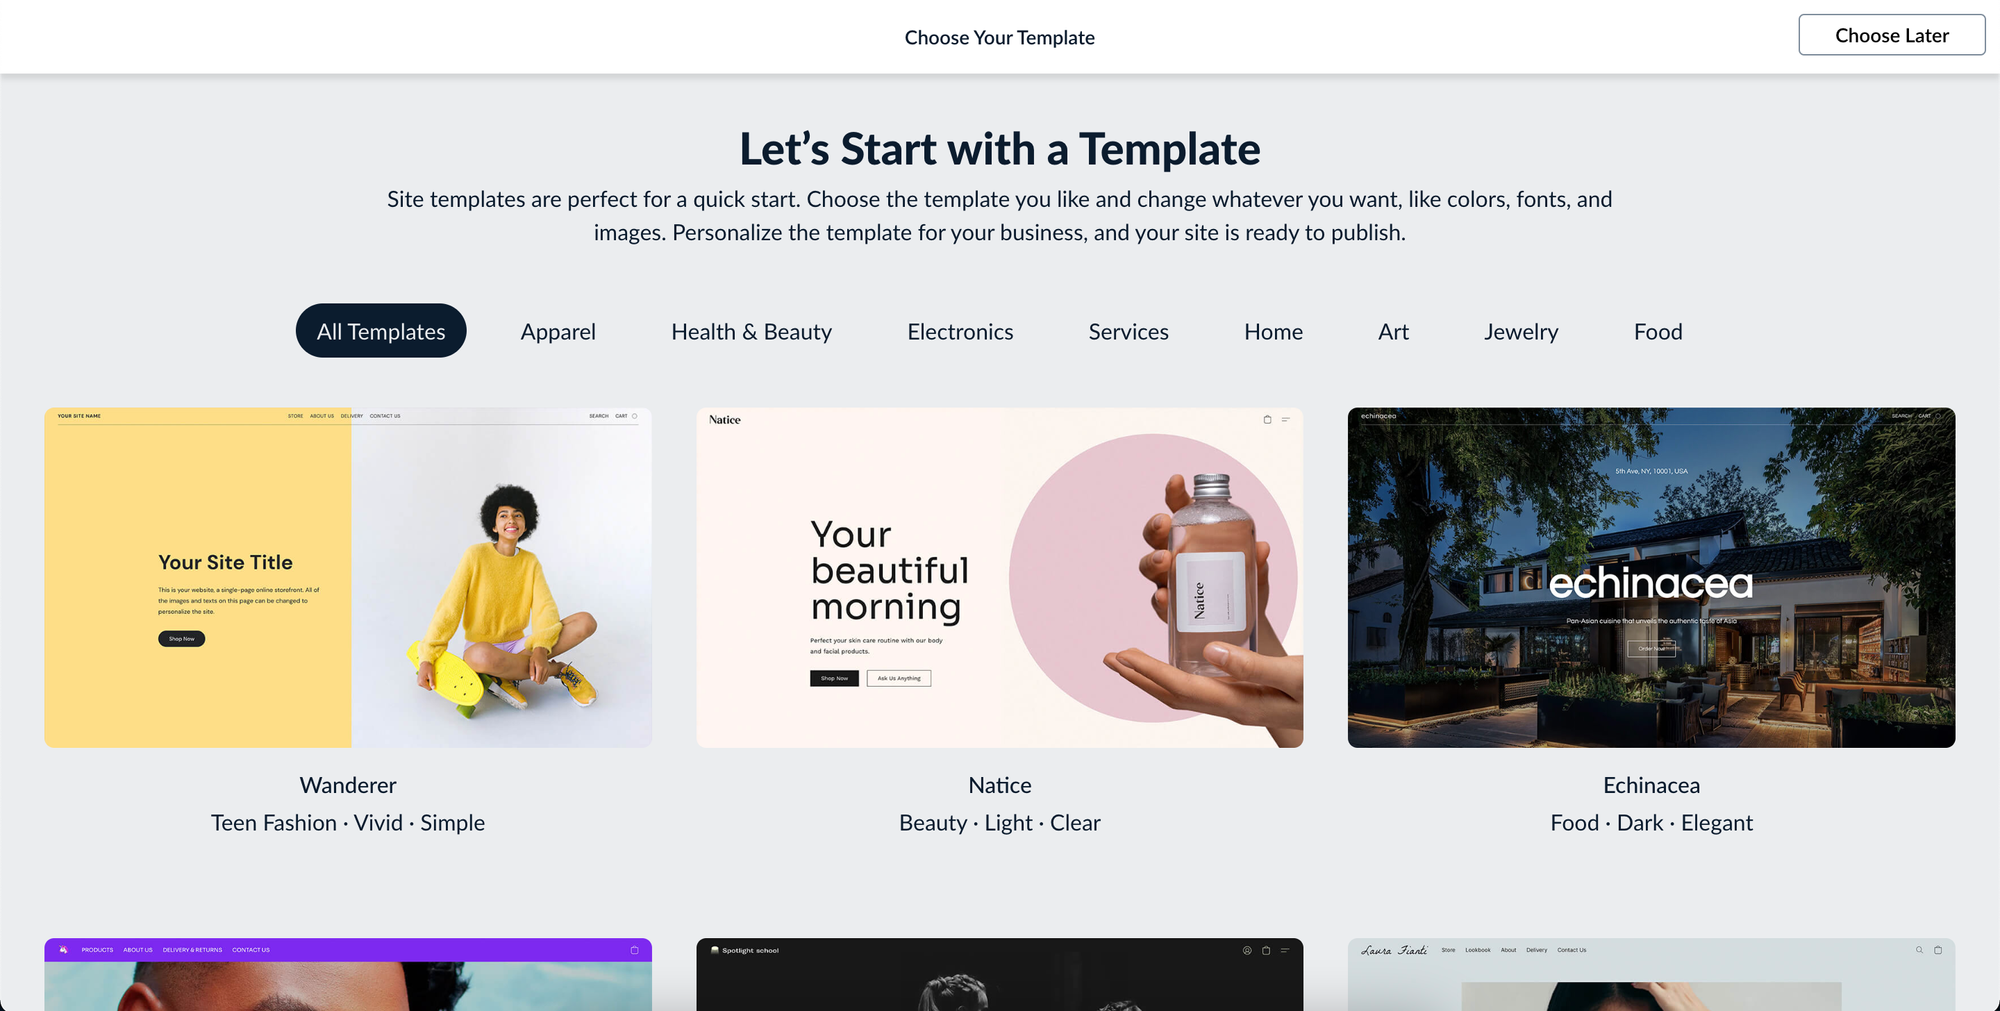Image resolution: width=2000 pixels, height=1011 pixels.
Task: Click the Choose Later button
Action: point(1891,35)
